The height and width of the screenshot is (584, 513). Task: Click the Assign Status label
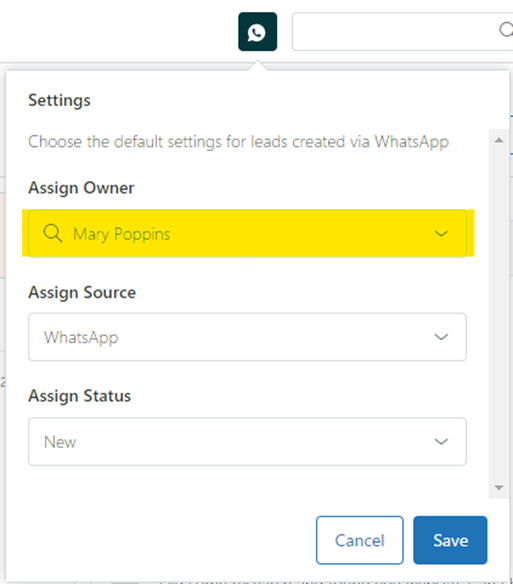(80, 396)
